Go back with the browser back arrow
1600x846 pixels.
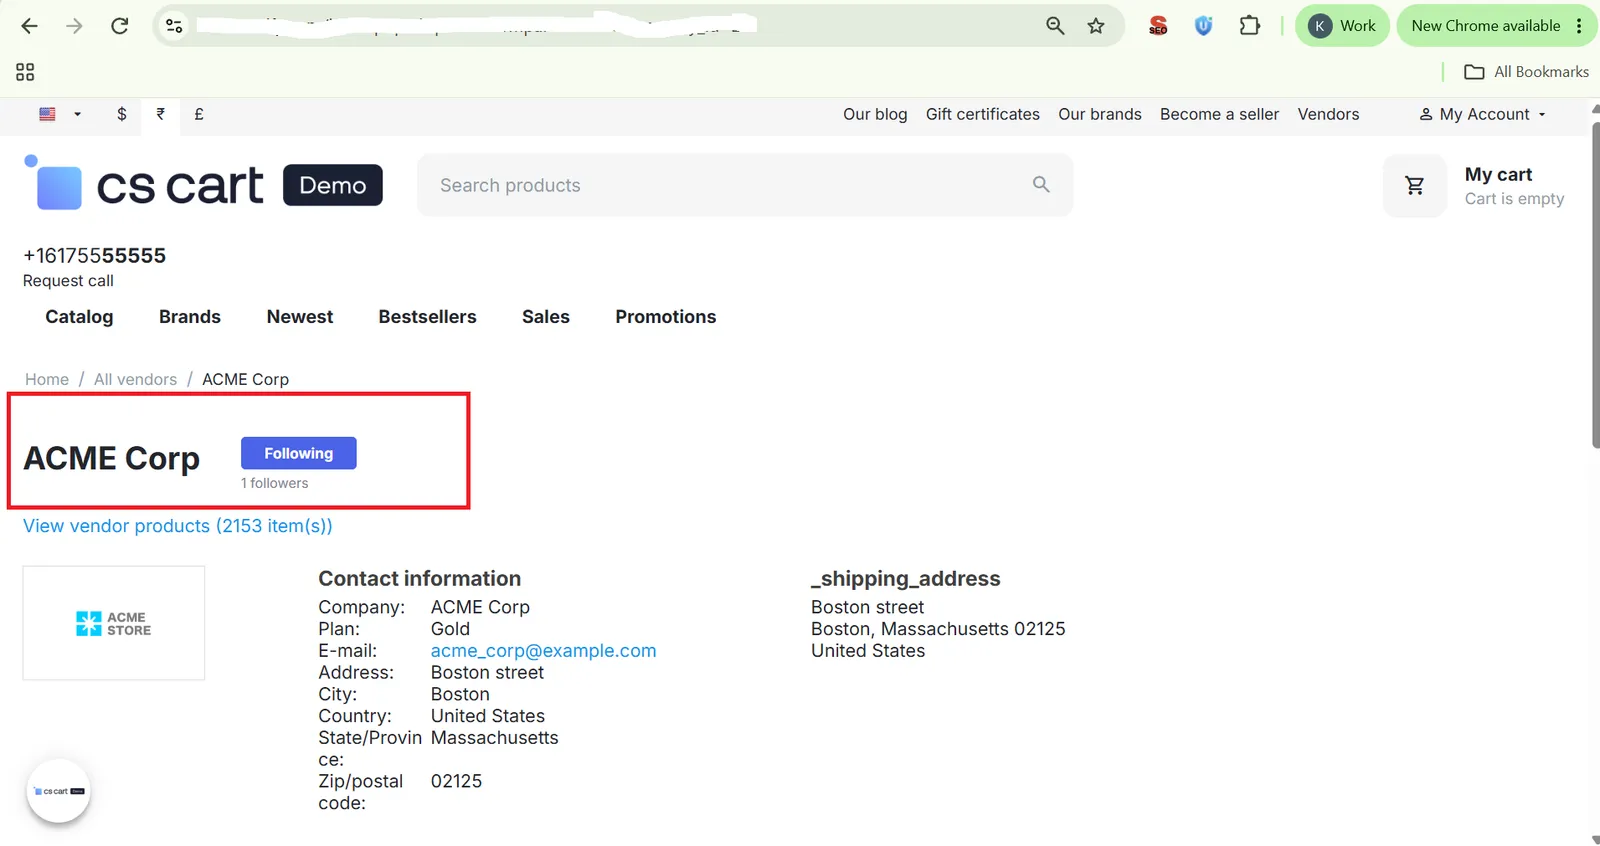pos(29,26)
